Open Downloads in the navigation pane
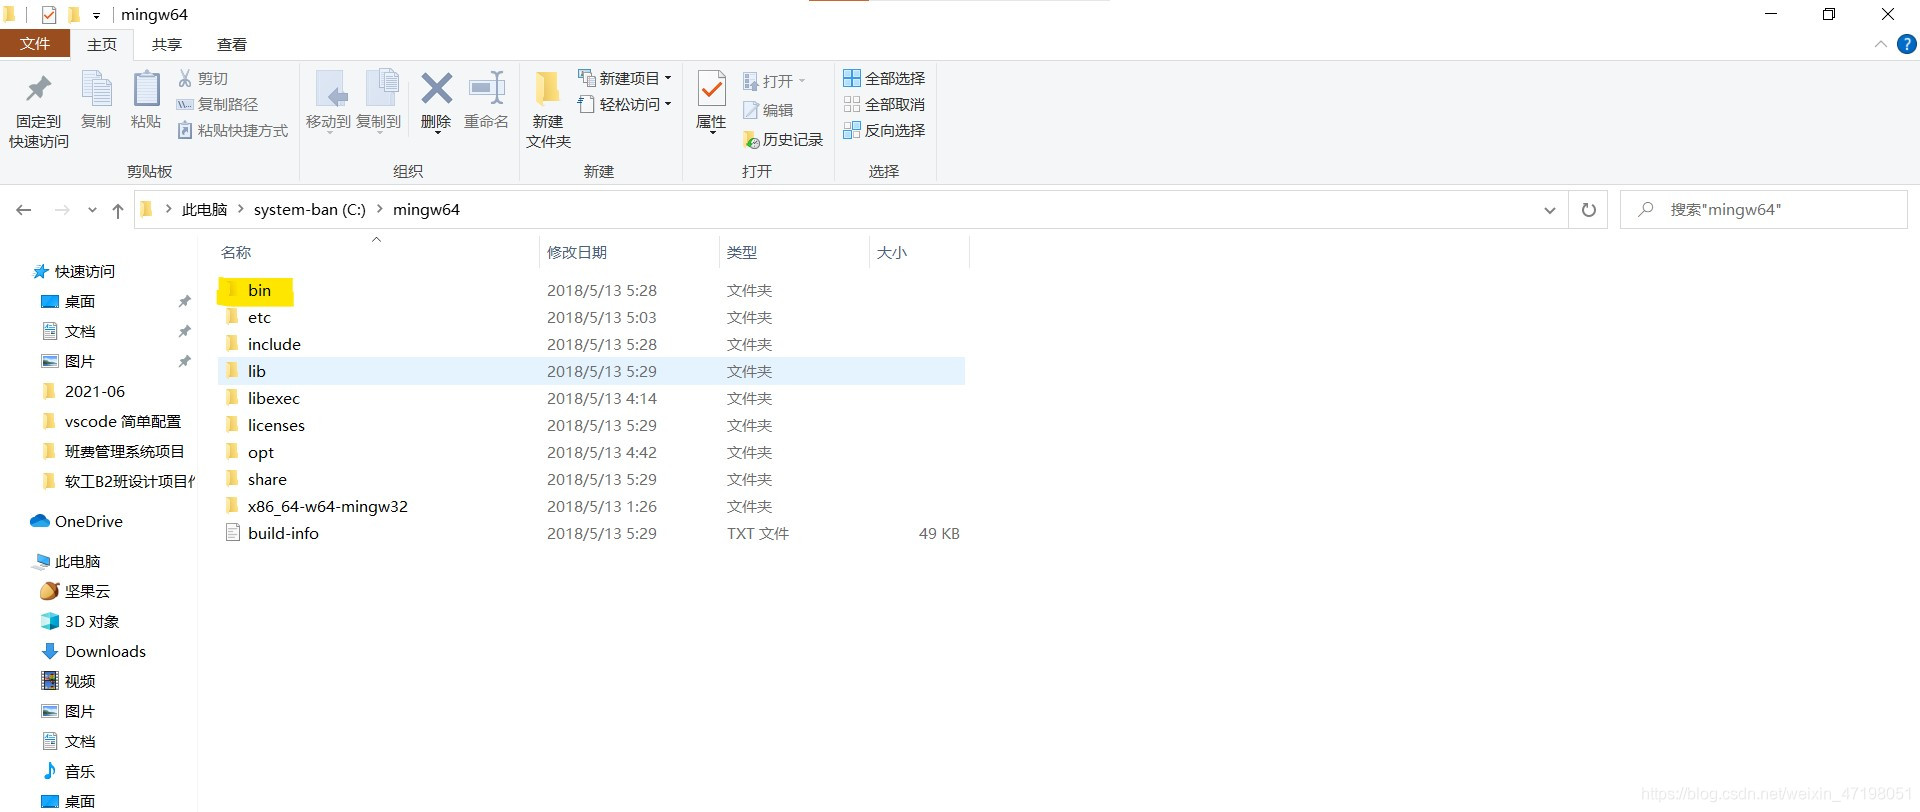The height and width of the screenshot is (812, 1920). pos(93,651)
